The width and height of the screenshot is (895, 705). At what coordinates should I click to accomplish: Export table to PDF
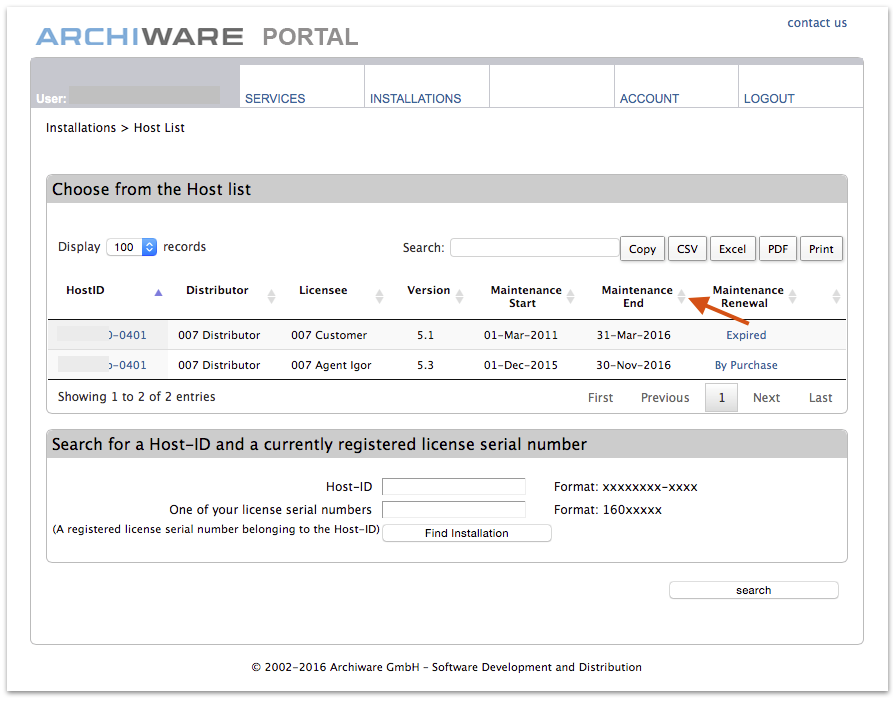click(x=777, y=249)
